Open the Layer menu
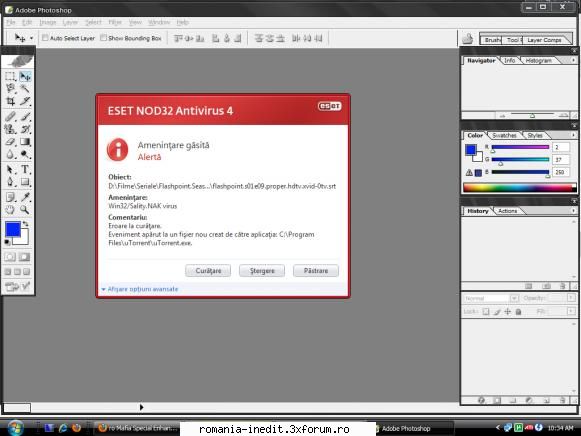The image size is (581, 436). pyautogui.click(x=70, y=23)
